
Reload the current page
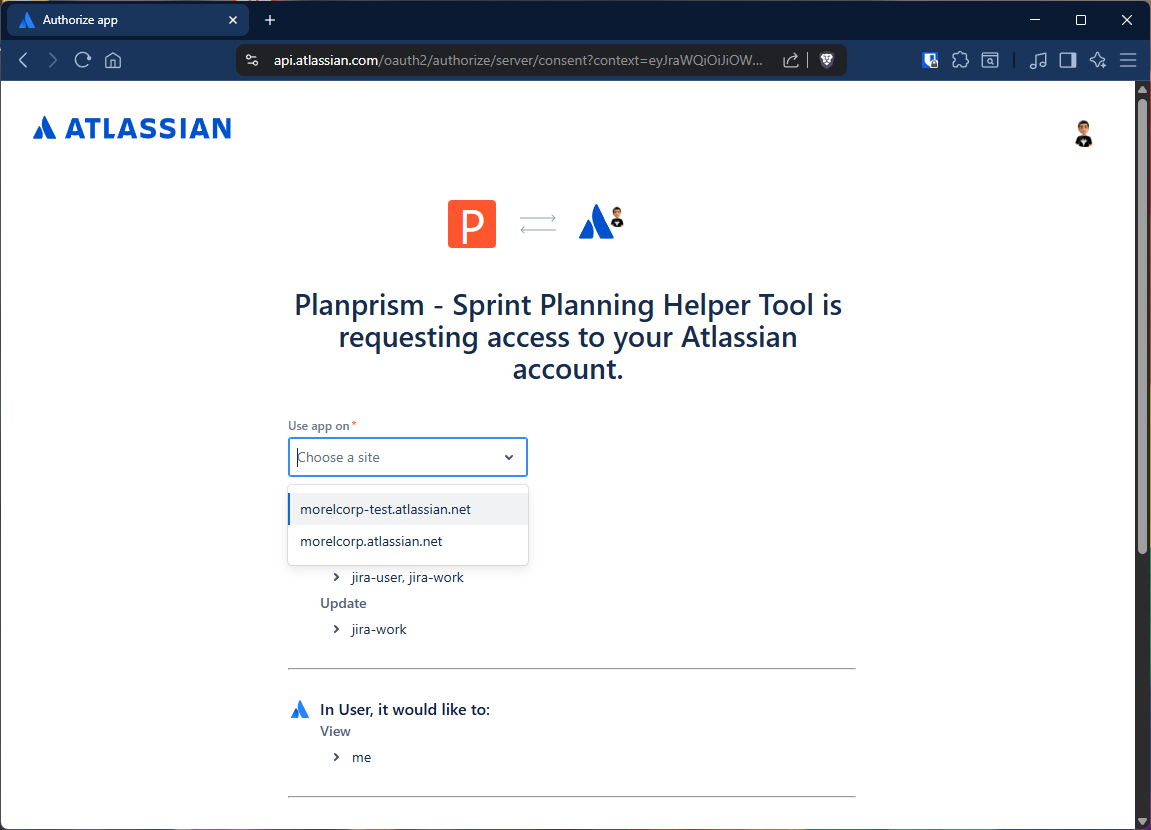tap(82, 60)
